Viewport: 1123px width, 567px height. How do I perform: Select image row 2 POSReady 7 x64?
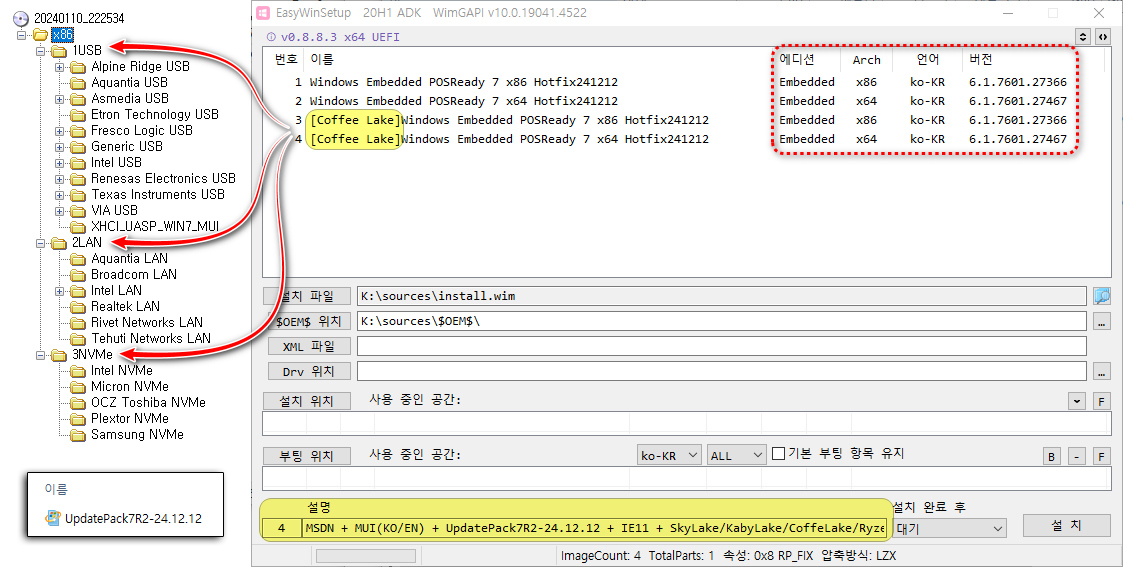pyautogui.click(x=463, y=101)
